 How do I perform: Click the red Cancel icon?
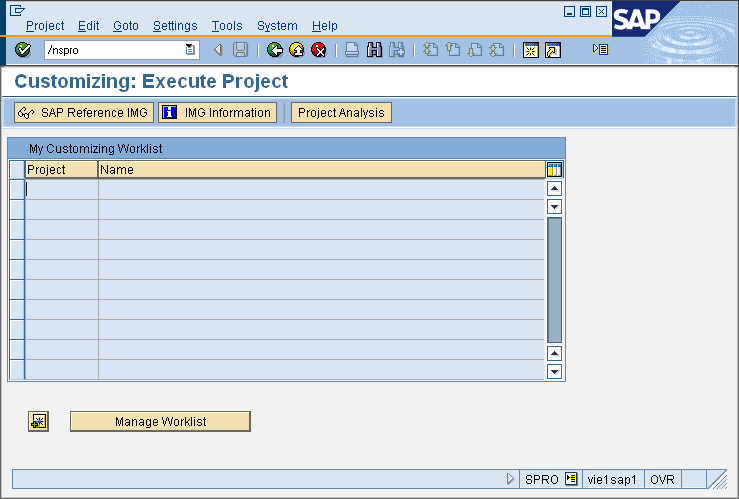tap(318, 50)
